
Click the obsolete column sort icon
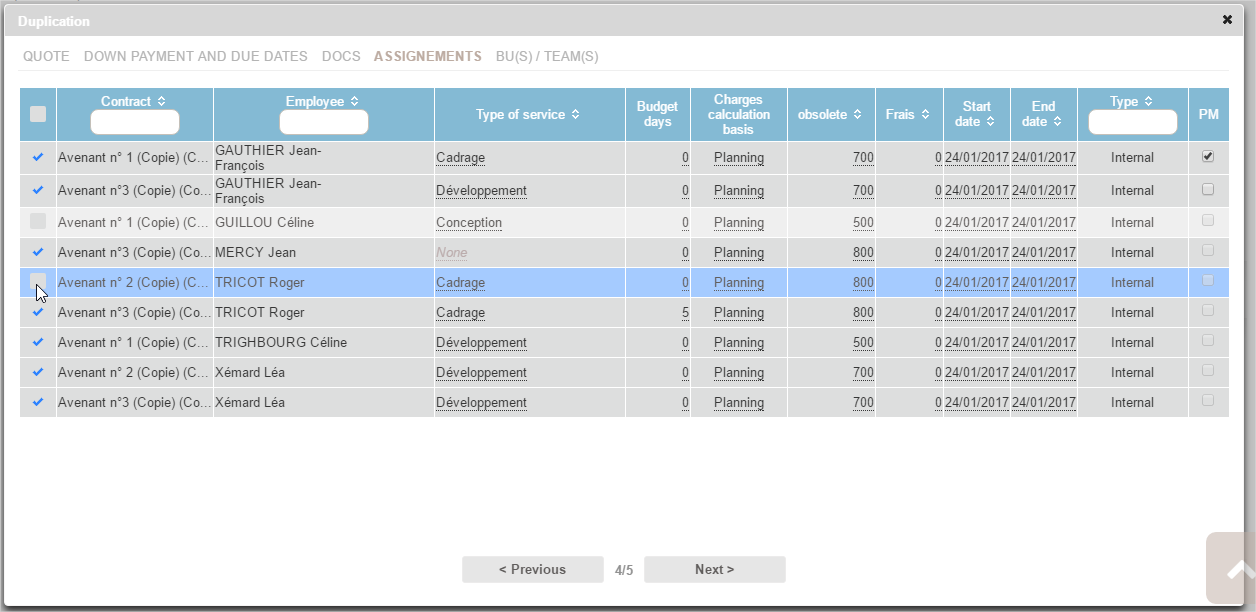coord(858,115)
